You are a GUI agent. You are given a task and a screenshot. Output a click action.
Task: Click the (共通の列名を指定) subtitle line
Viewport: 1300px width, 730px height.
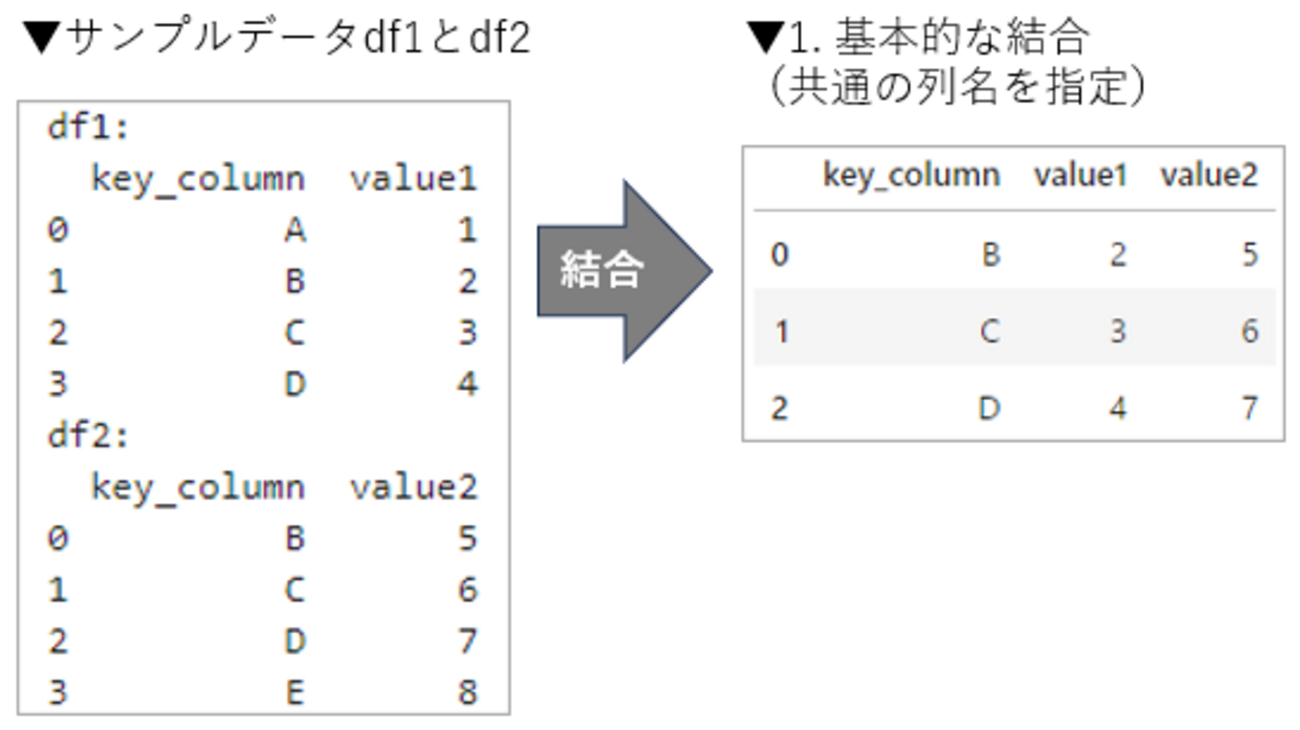(x=957, y=88)
